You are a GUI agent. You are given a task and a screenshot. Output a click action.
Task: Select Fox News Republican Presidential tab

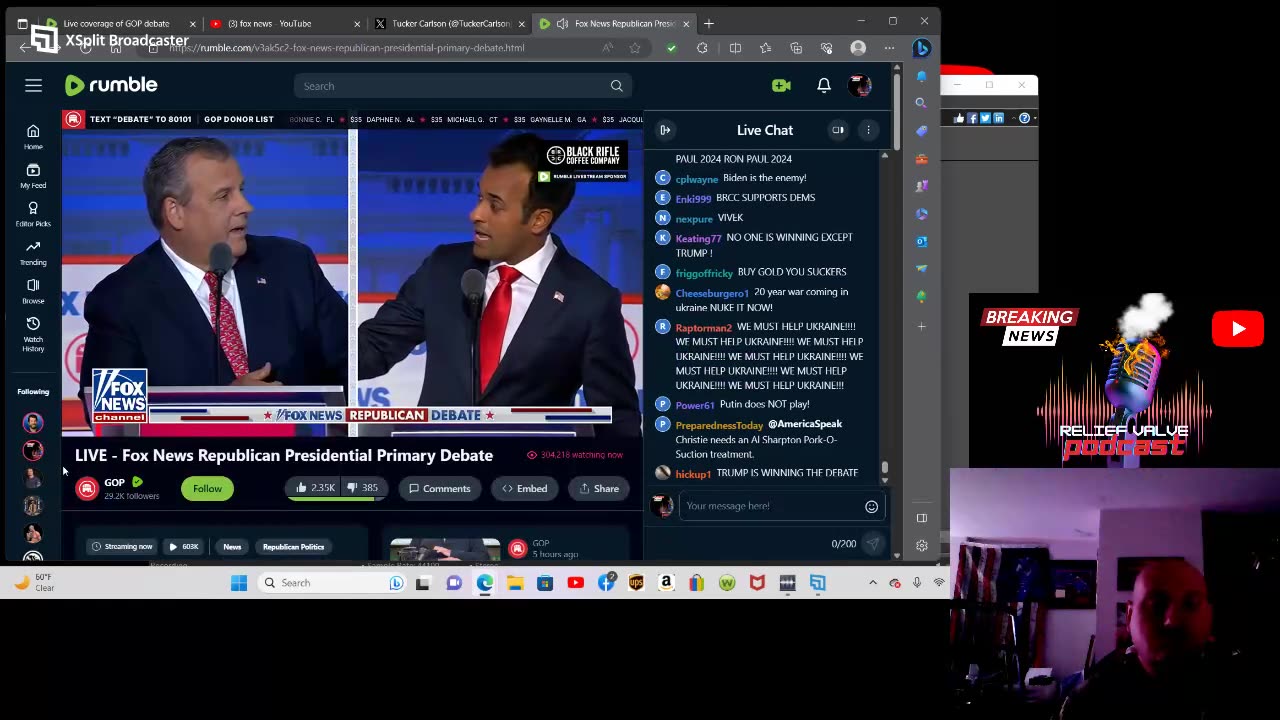(x=626, y=23)
